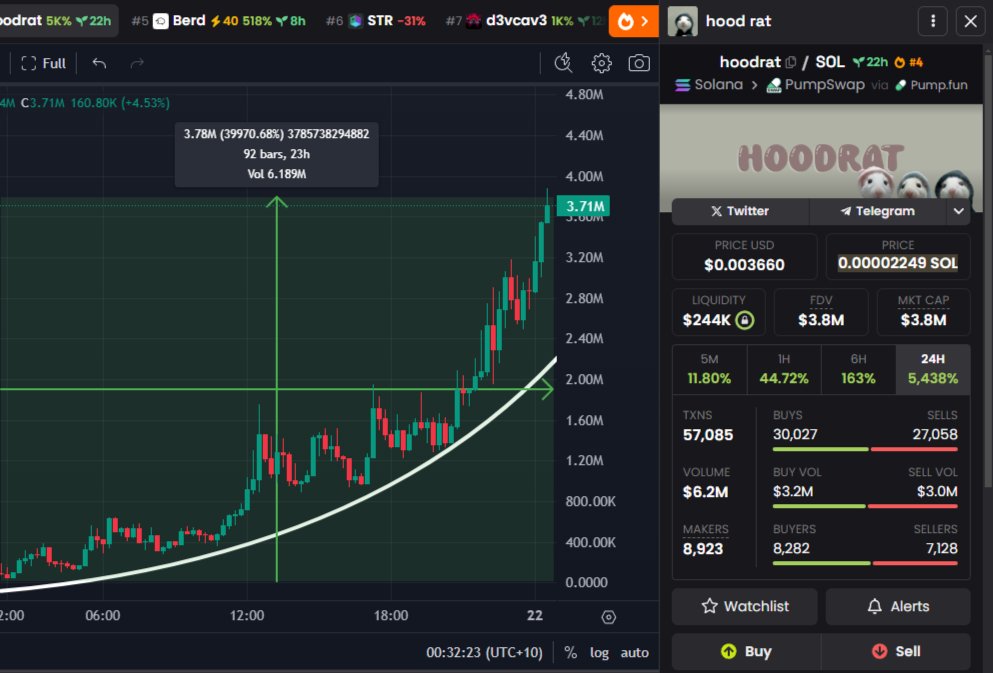Click the Solana chain label
993x673 pixels.
click(709, 85)
